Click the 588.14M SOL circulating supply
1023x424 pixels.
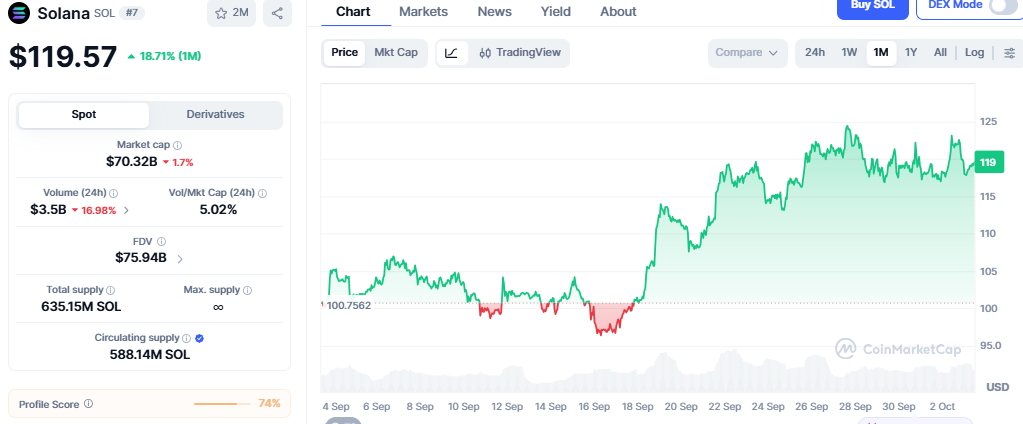coord(149,355)
